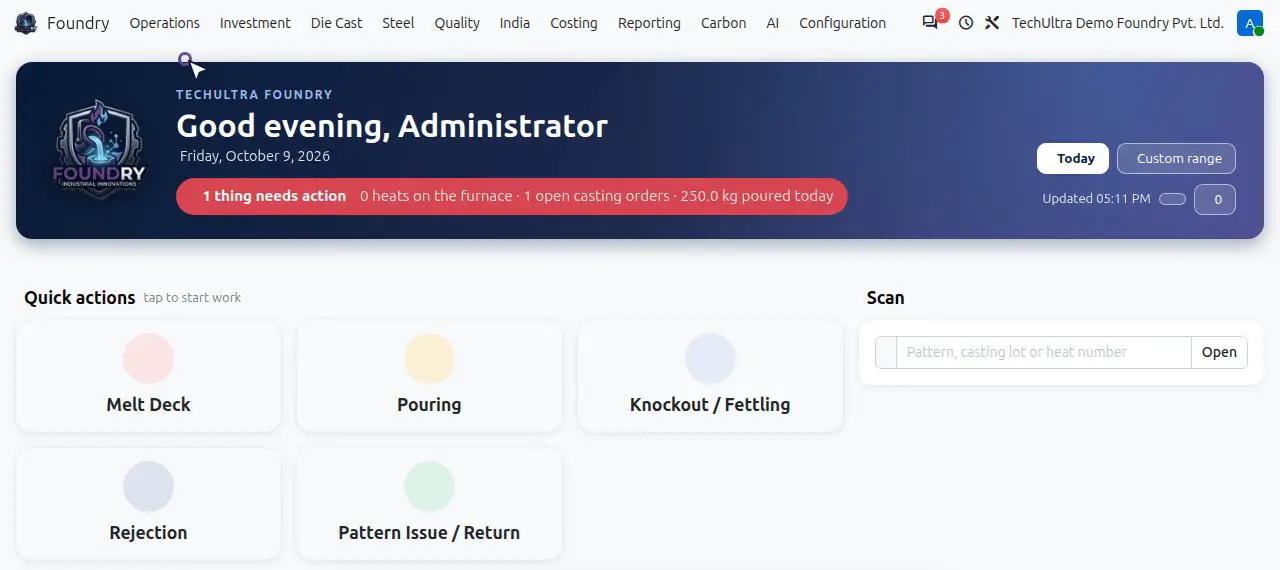
Task: Start the Pouring quick action
Action: 429,376
